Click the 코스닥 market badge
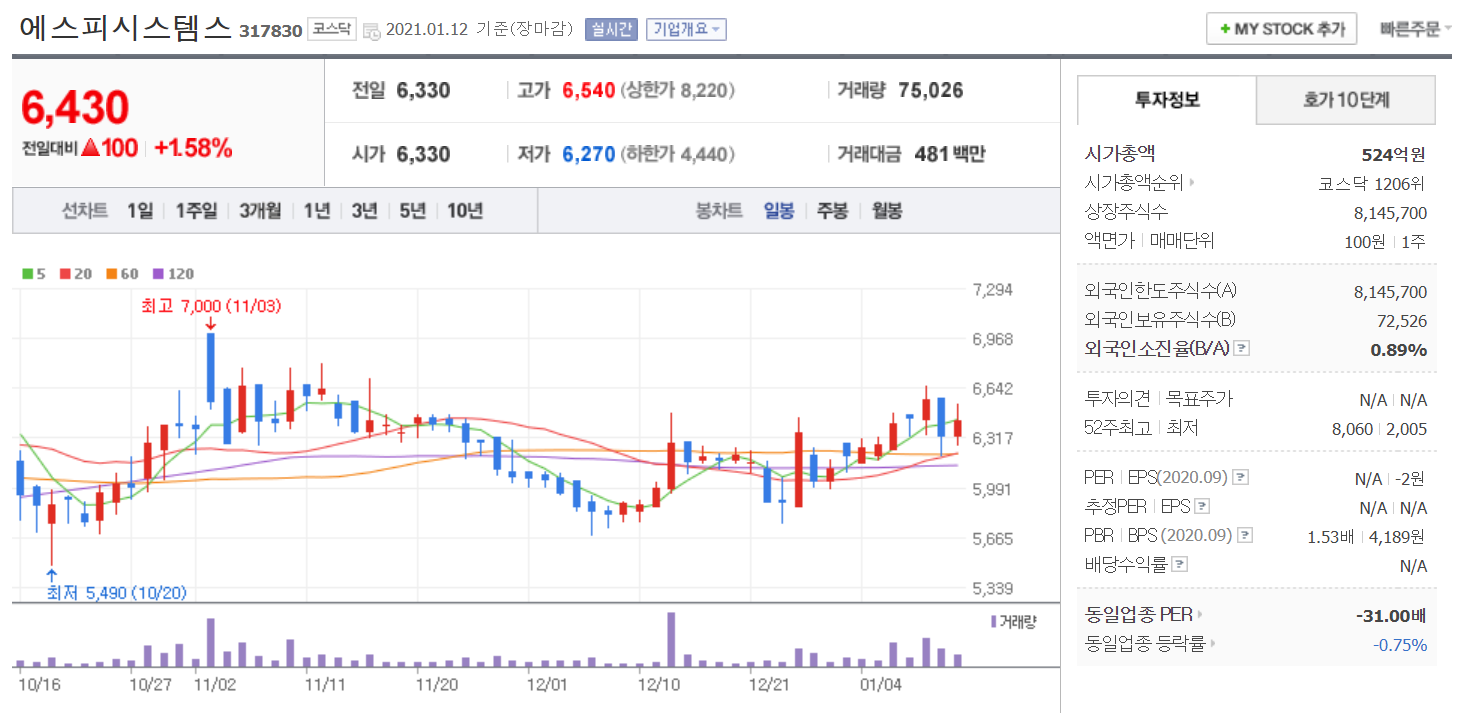The height and width of the screenshot is (713, 1457). tap(331, 29)
